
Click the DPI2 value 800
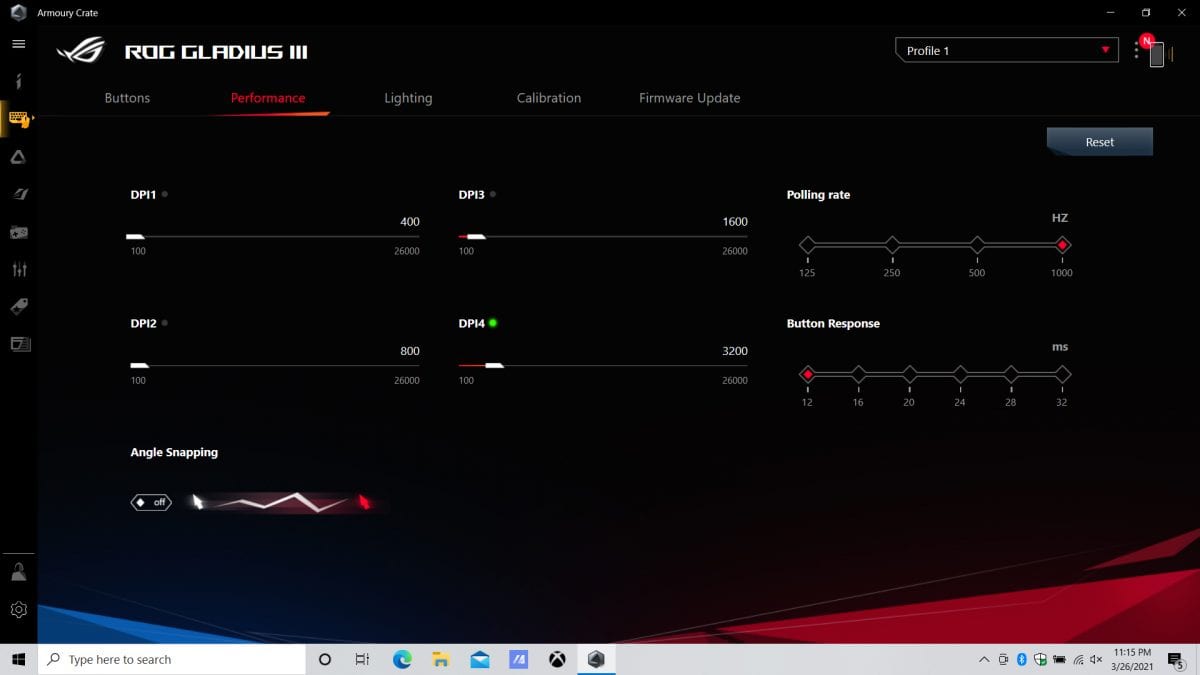coord(410,351)
